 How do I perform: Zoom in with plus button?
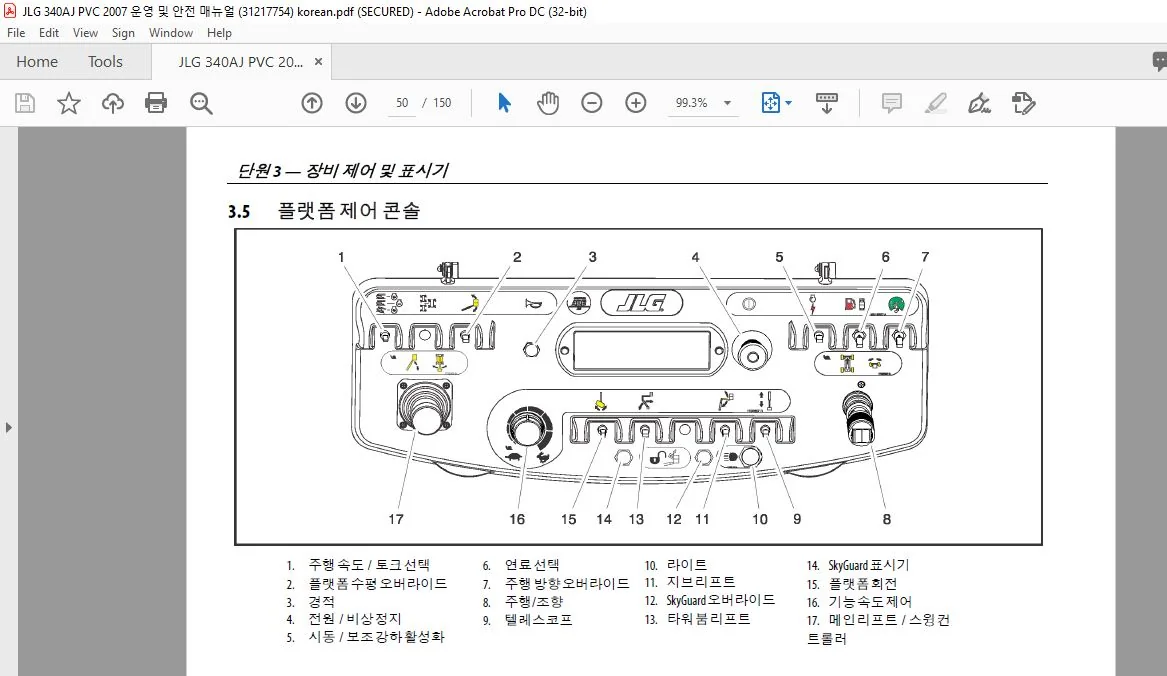point(636,103)
